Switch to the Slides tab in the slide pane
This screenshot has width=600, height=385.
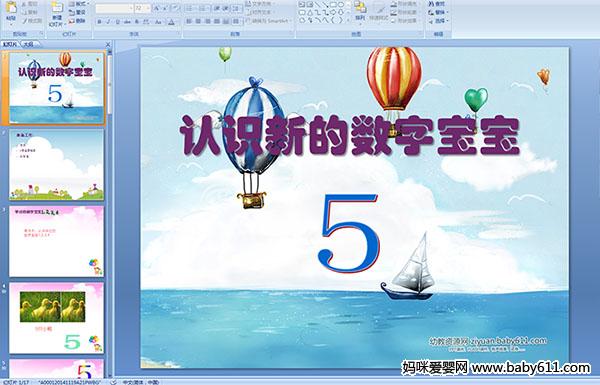(10, 44)
